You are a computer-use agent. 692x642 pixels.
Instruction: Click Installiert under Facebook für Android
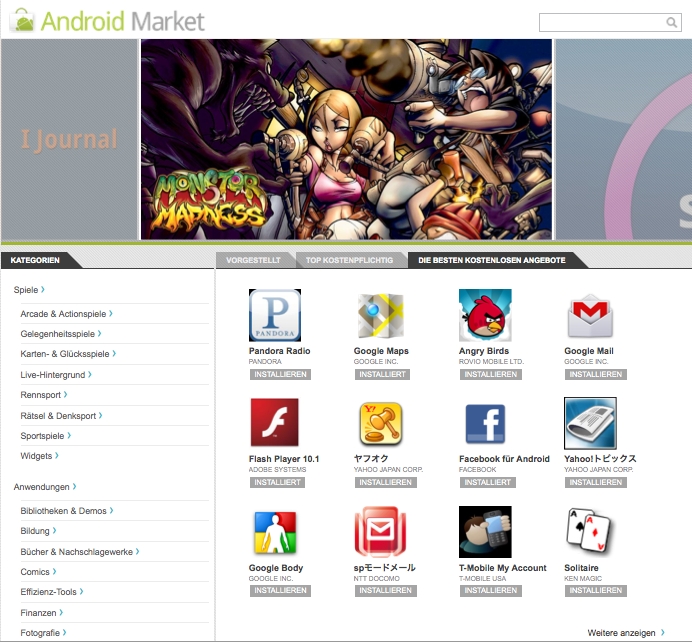(x=487, y=483)
